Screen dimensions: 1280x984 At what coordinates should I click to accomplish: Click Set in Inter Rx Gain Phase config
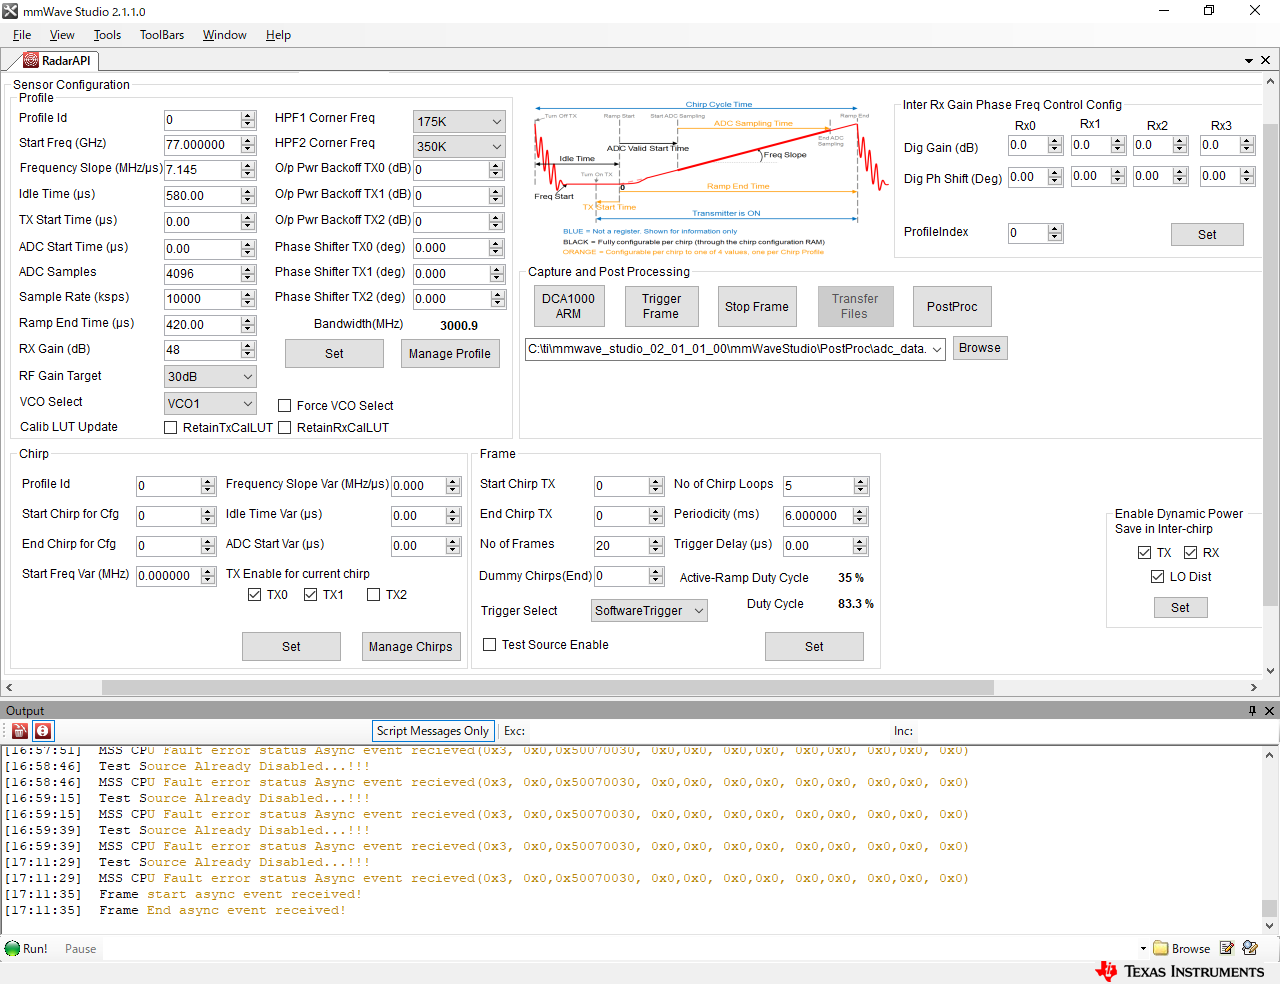(x=1207, y=235)
